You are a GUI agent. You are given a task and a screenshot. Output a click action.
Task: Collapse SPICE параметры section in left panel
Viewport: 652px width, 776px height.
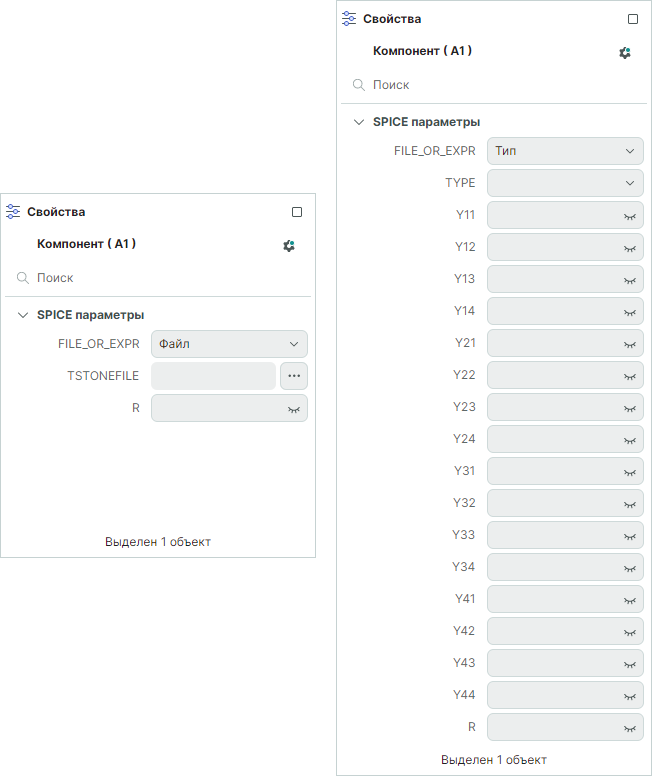23,315
